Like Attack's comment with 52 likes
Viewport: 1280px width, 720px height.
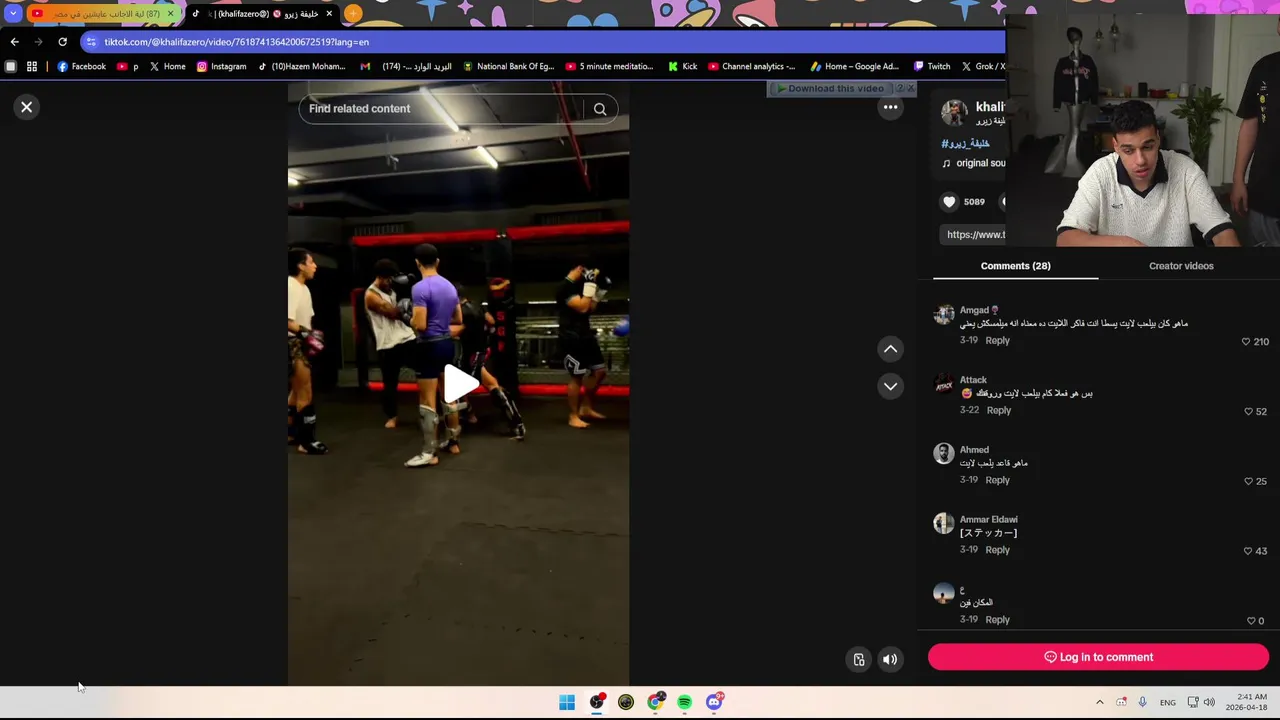tap(1248, 412)
